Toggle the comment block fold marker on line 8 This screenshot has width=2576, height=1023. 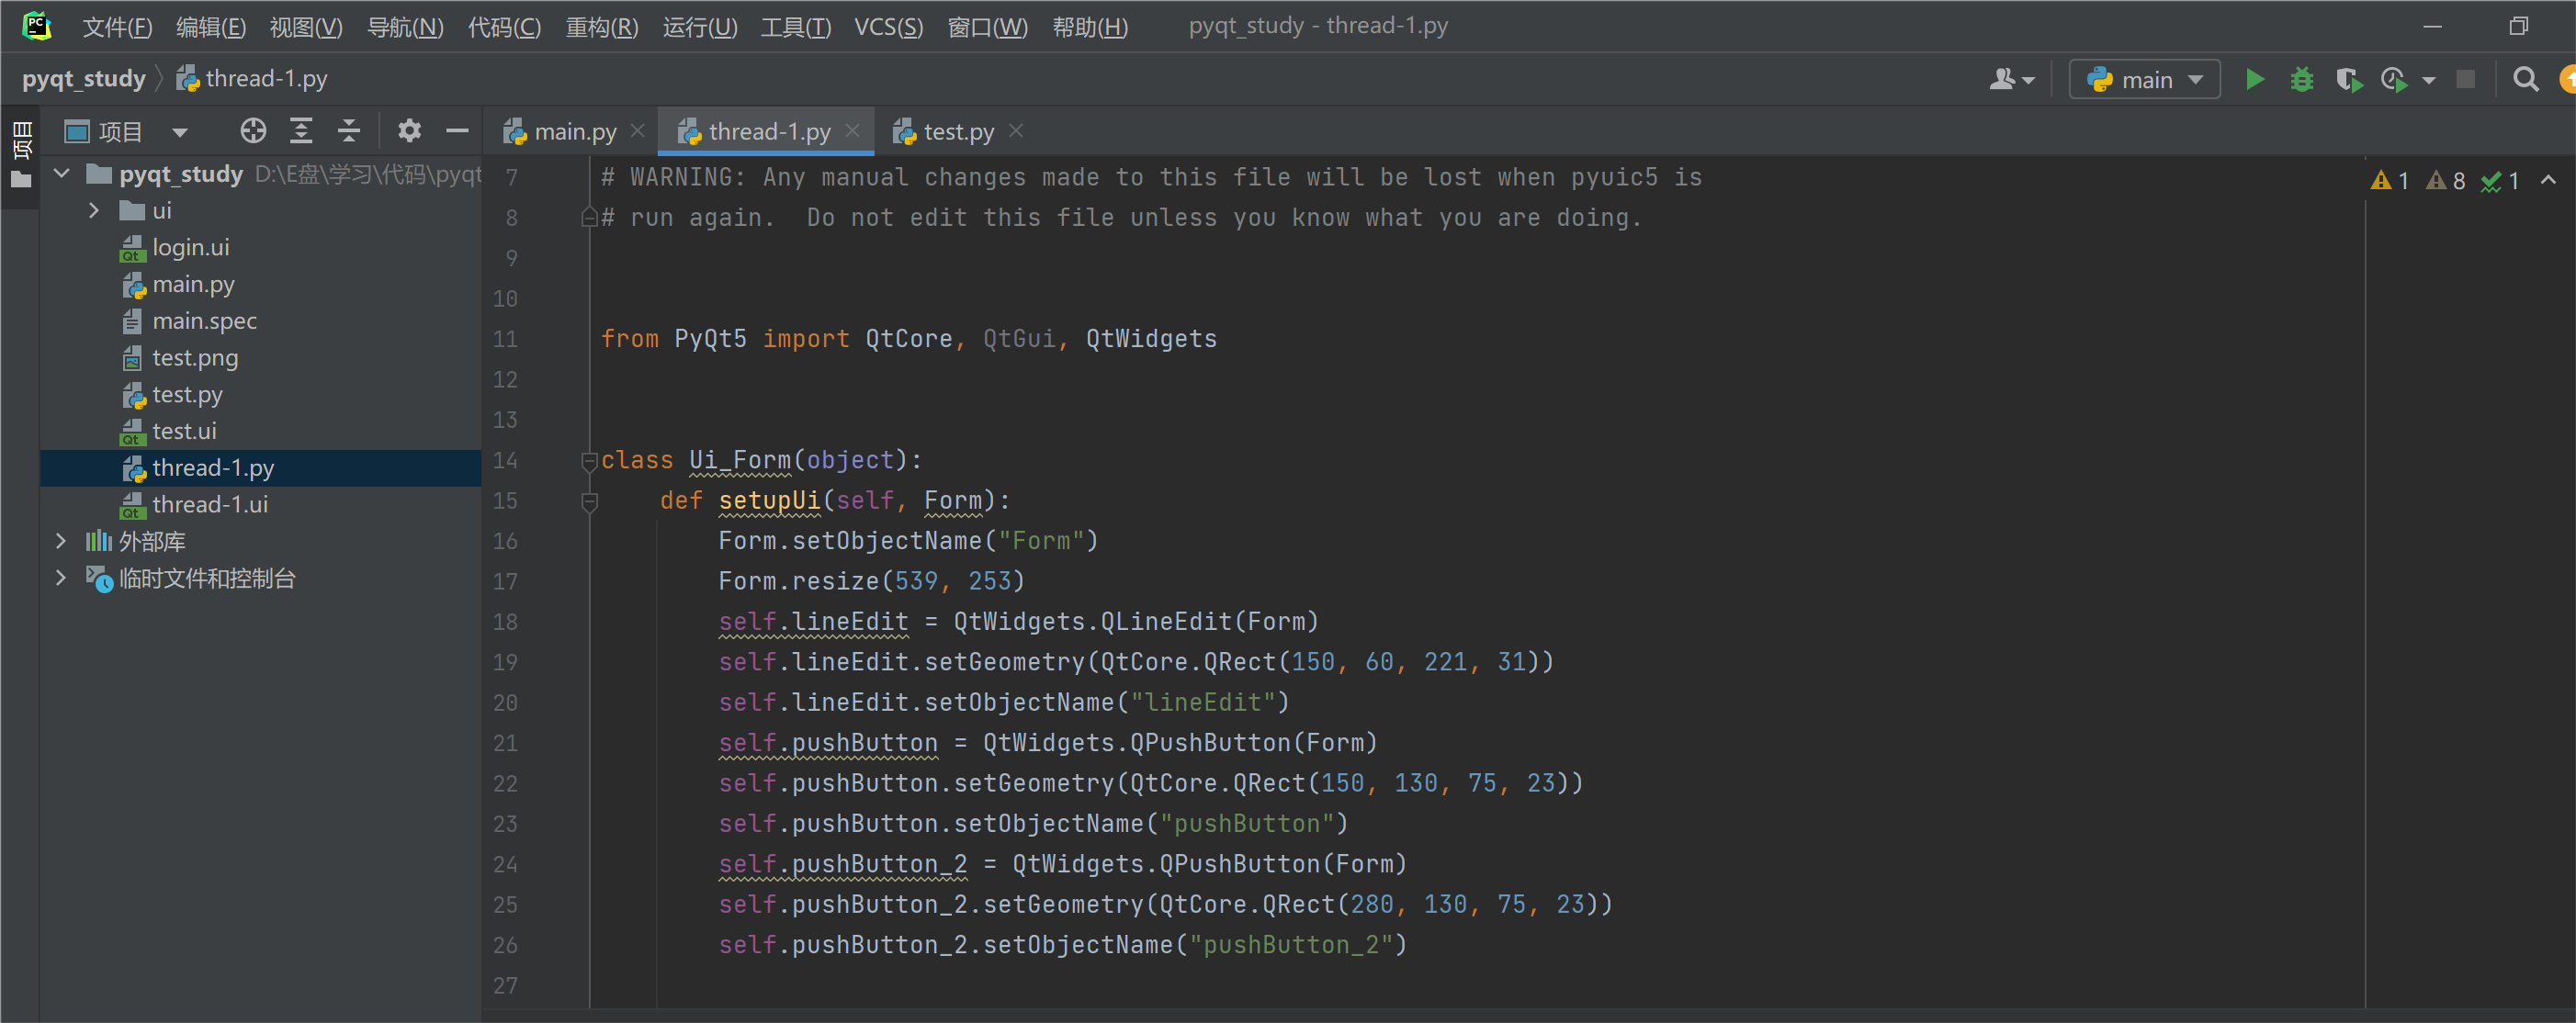[589, 218]
